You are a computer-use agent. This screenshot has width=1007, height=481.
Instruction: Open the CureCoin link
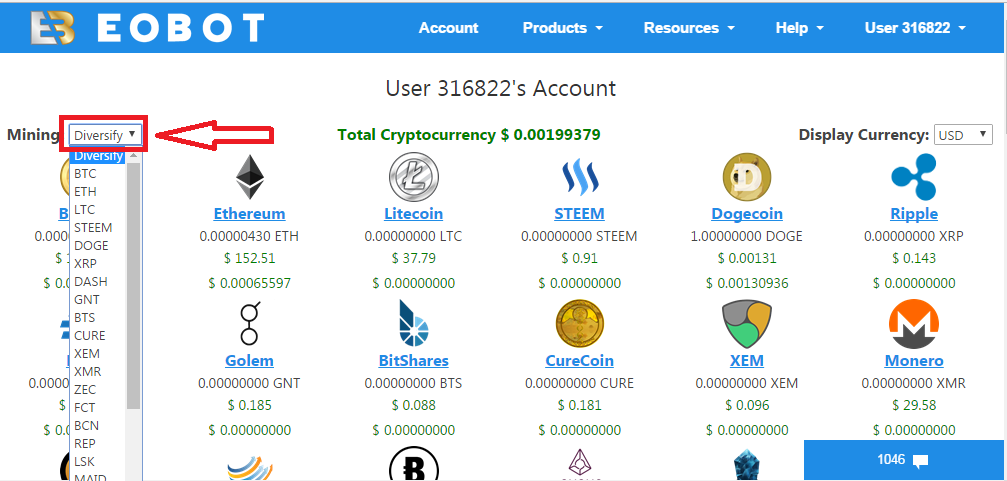click(x=579, y=360)
